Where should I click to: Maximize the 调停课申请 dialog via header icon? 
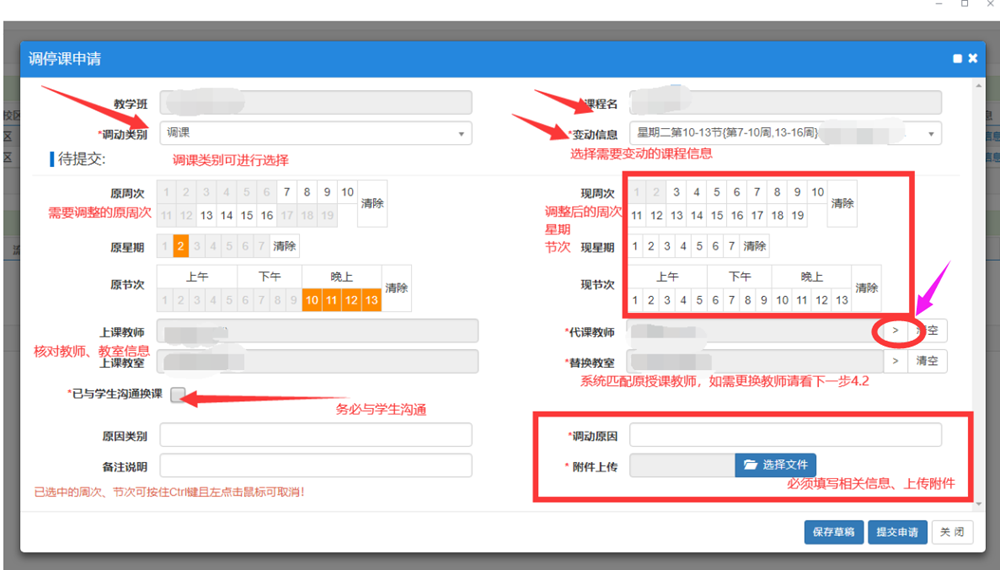click(x=957, y=59)
